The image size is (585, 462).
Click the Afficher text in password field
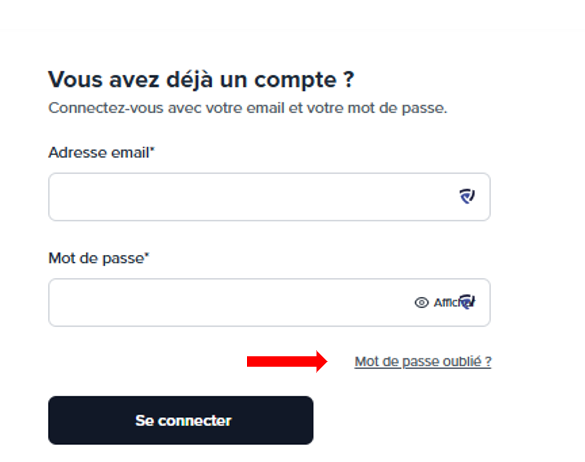[x=453, y=302]
